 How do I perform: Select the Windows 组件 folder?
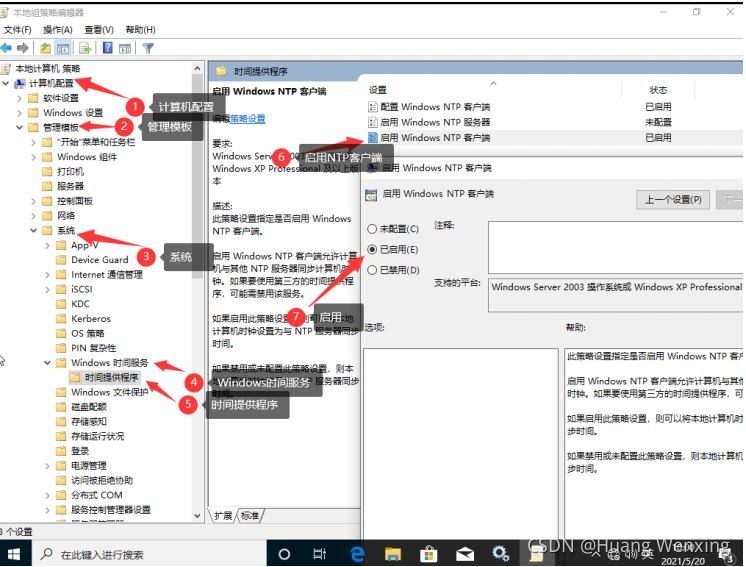87,157
